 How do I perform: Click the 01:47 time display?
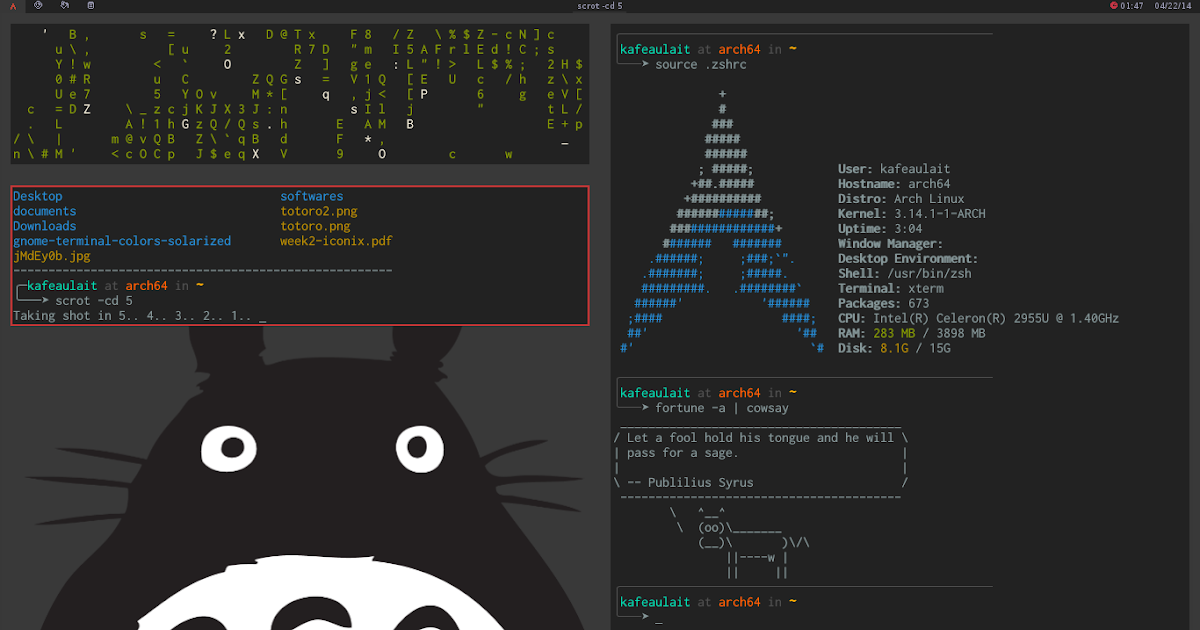(1132, 6)
